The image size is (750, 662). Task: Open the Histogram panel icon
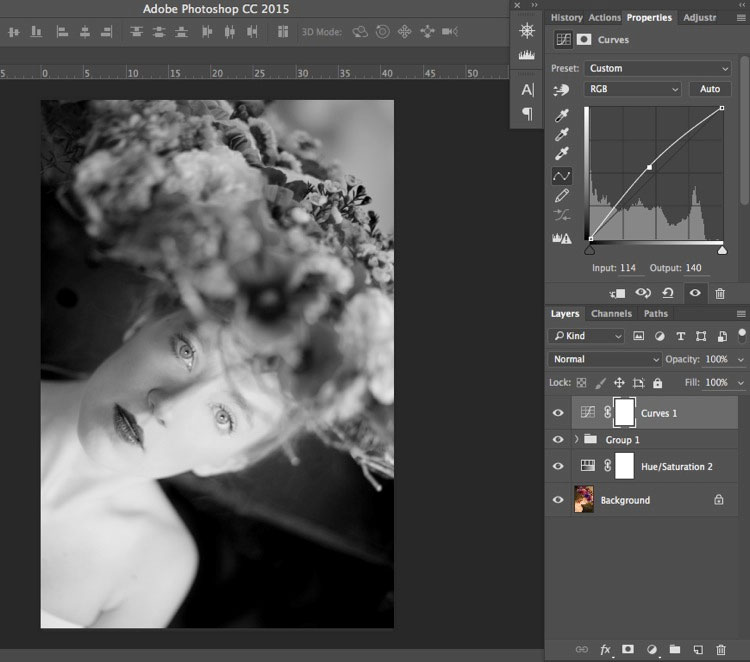point(527,55)
